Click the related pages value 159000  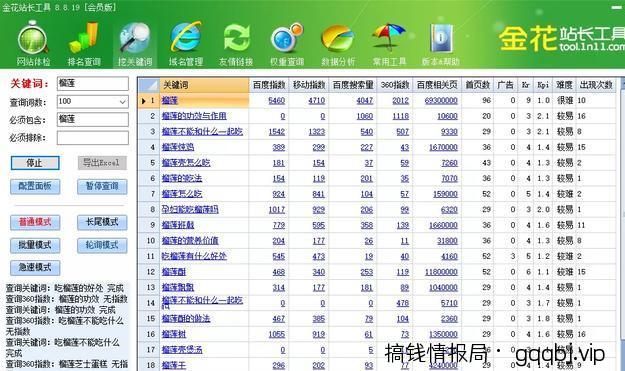pyautogui.click(x=445, y=194)
